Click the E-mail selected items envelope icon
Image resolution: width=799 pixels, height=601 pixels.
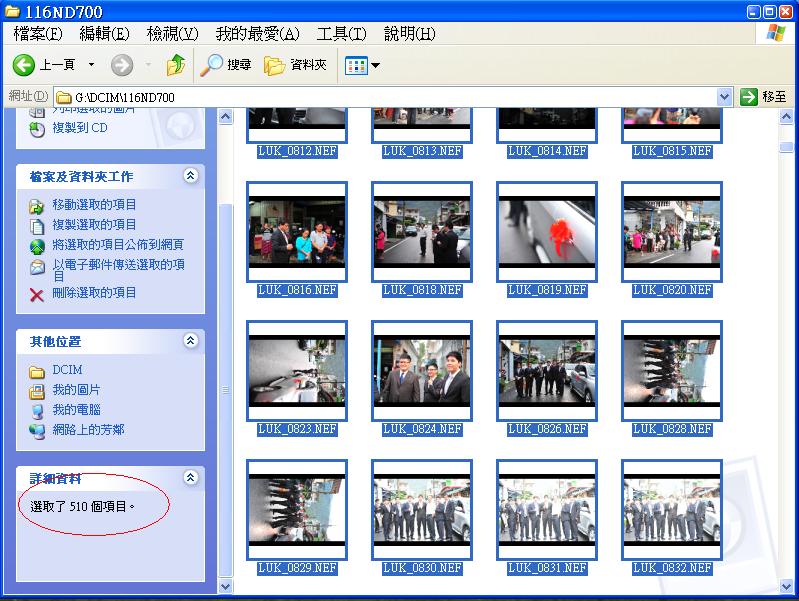(37, 267)
